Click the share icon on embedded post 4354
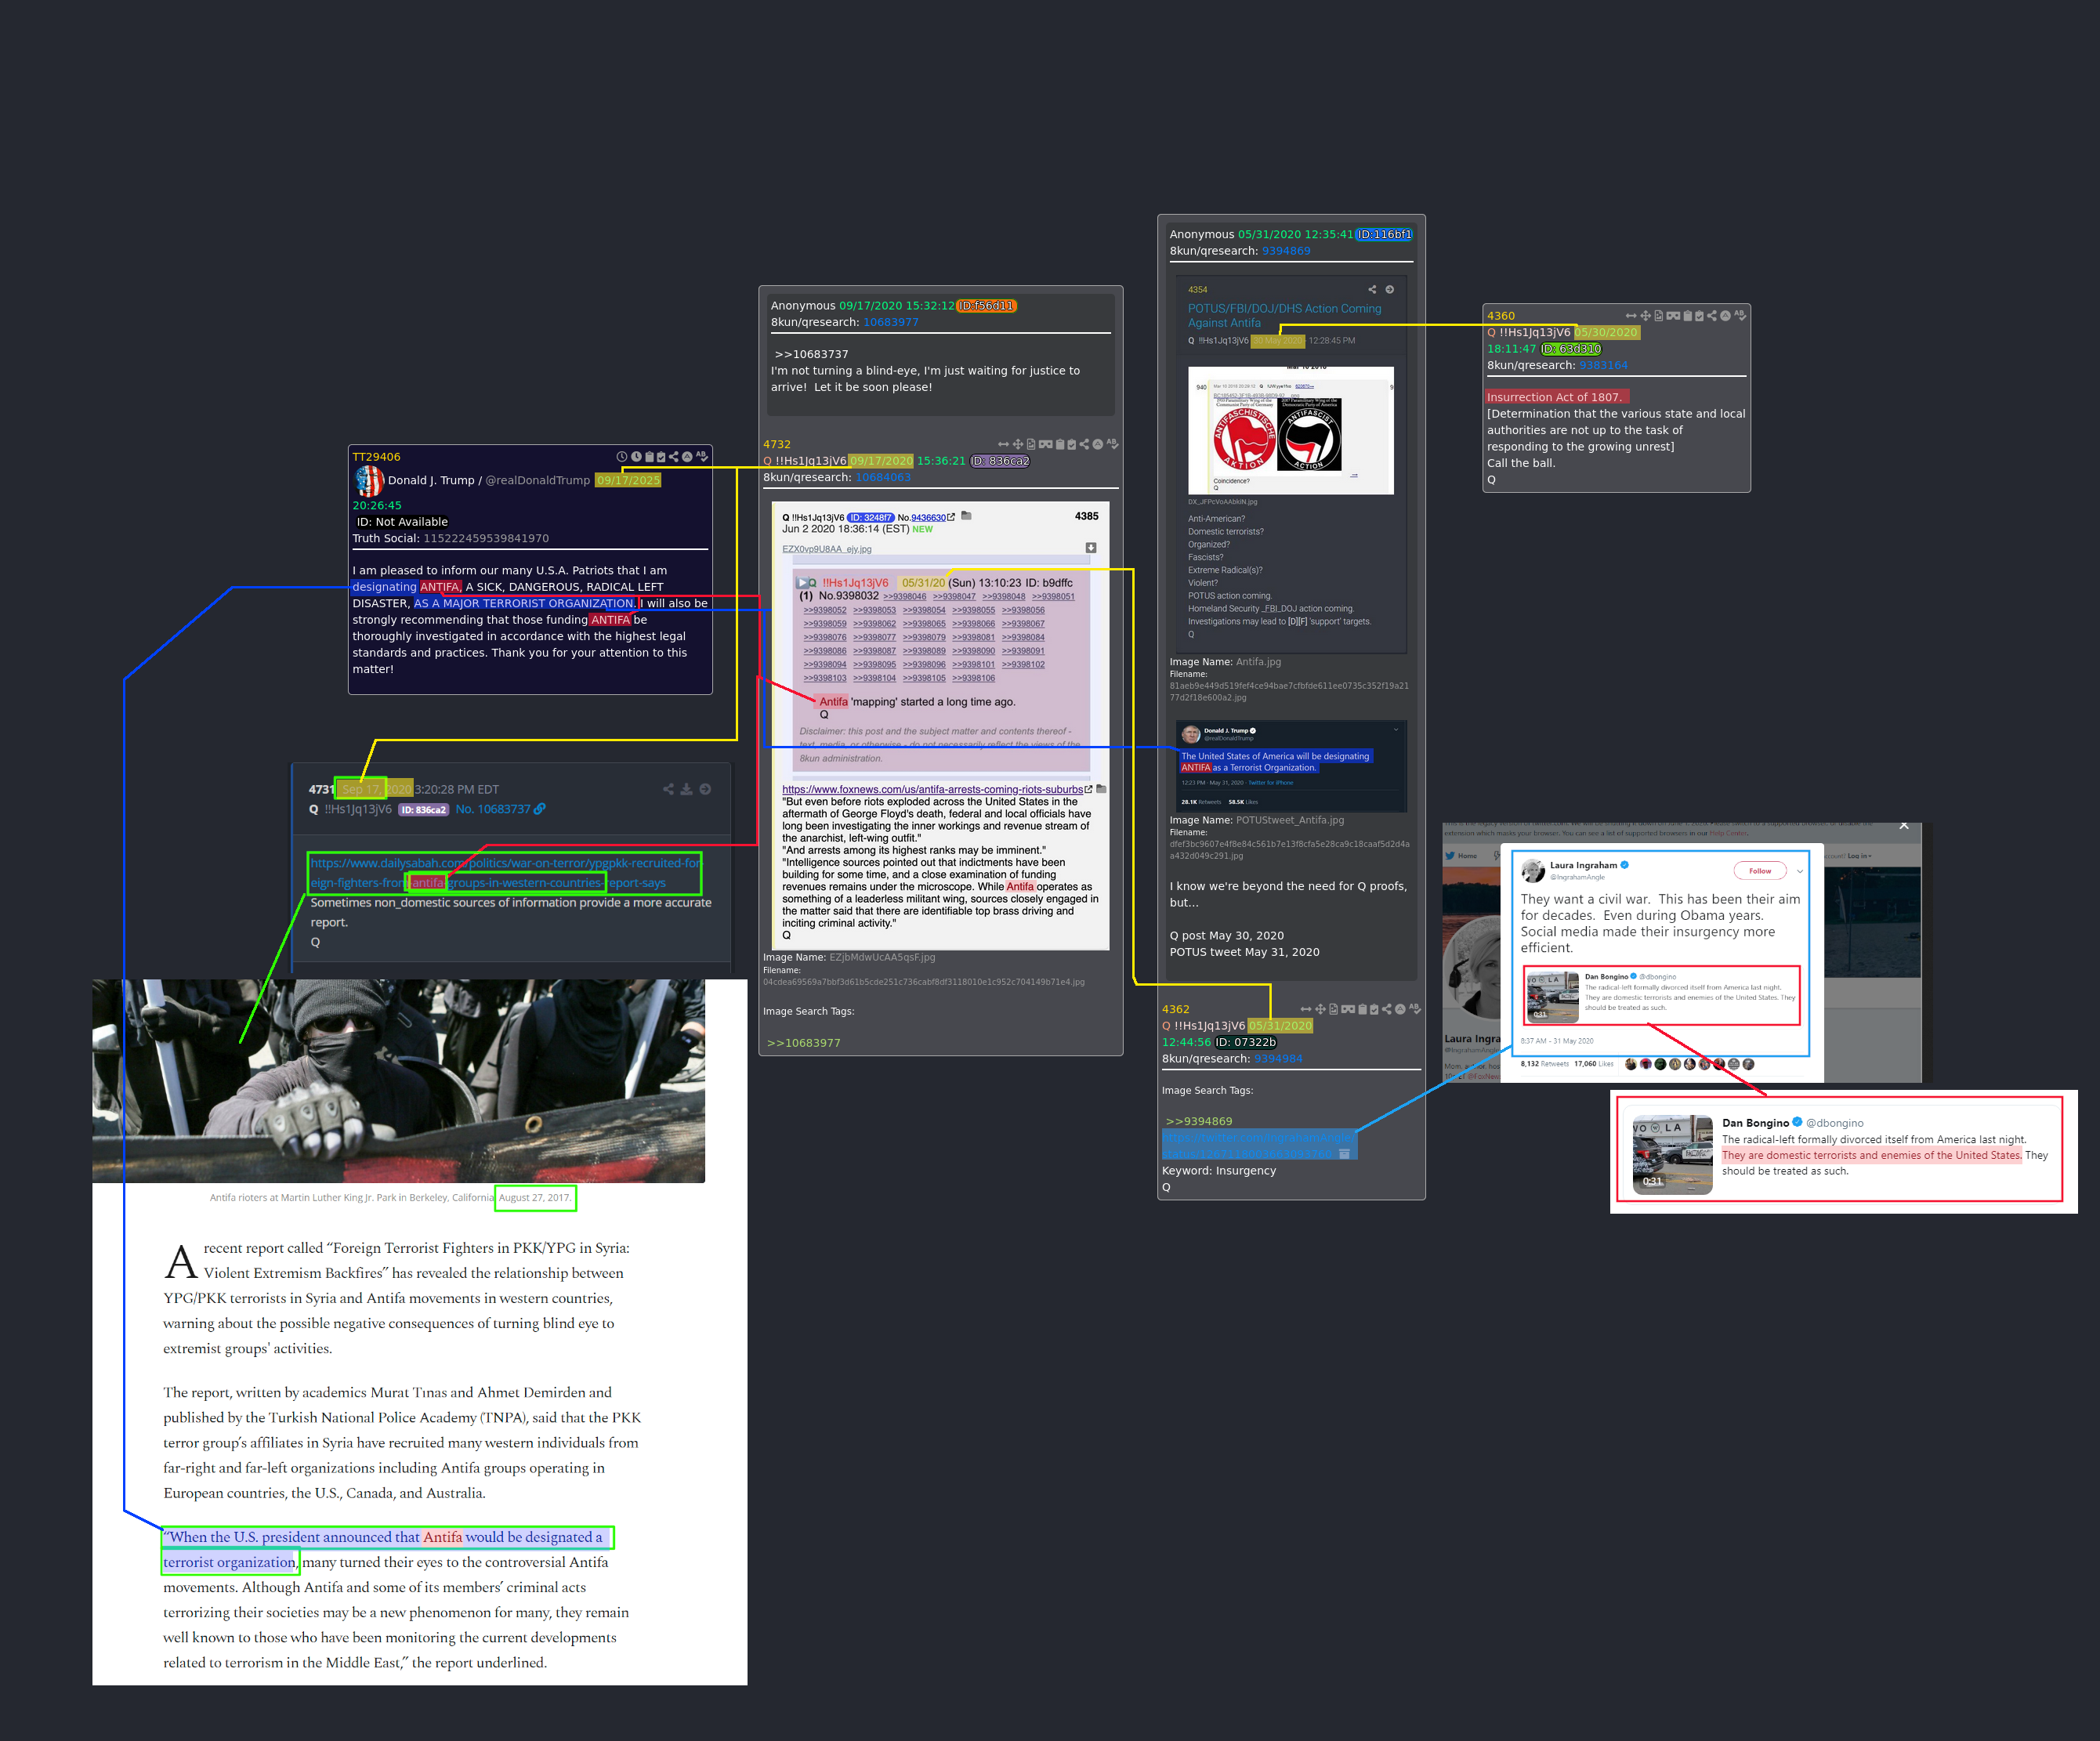 pyautogui.click(x=1372, y=289)
